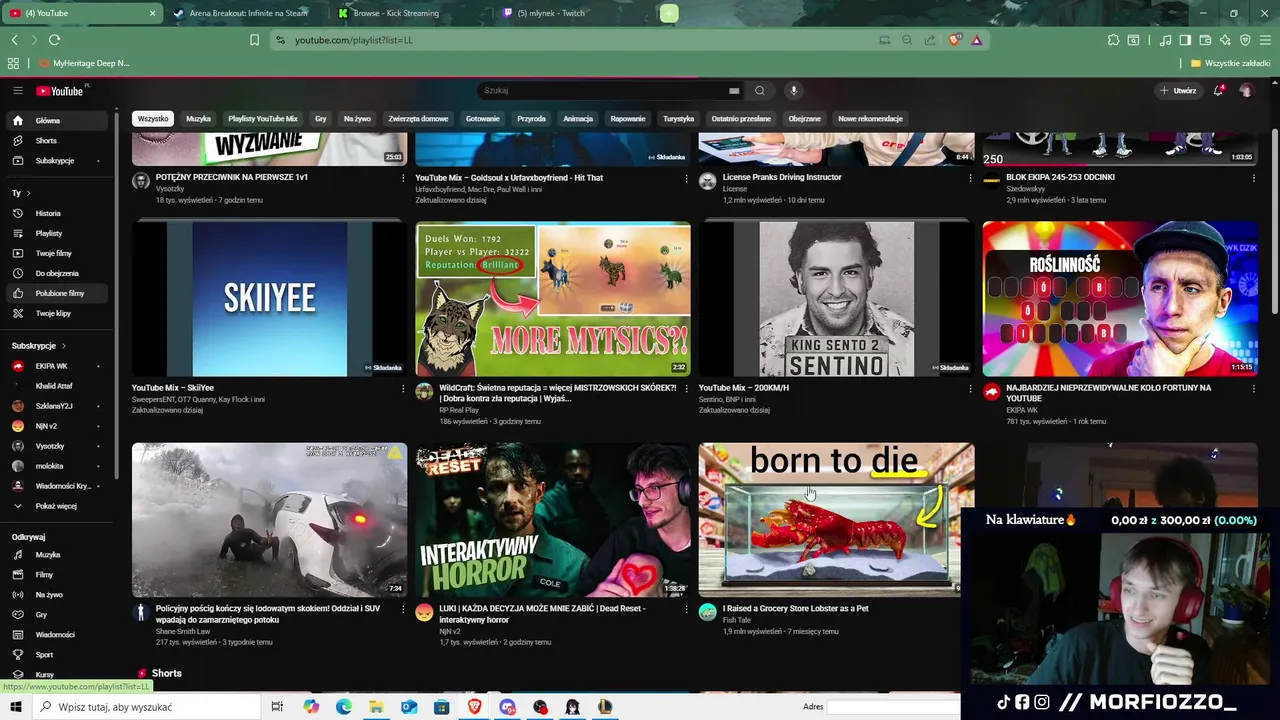Open YouTube notifications bell

click(1218, 91)
